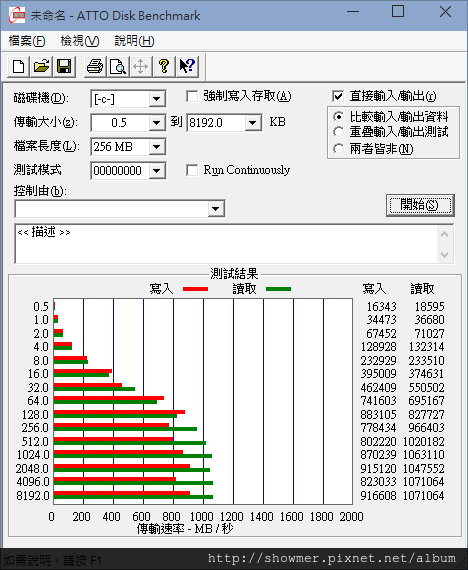Click the red 寫入 legend swatch
Screen dimensions: 468x570
pos(195,289)
